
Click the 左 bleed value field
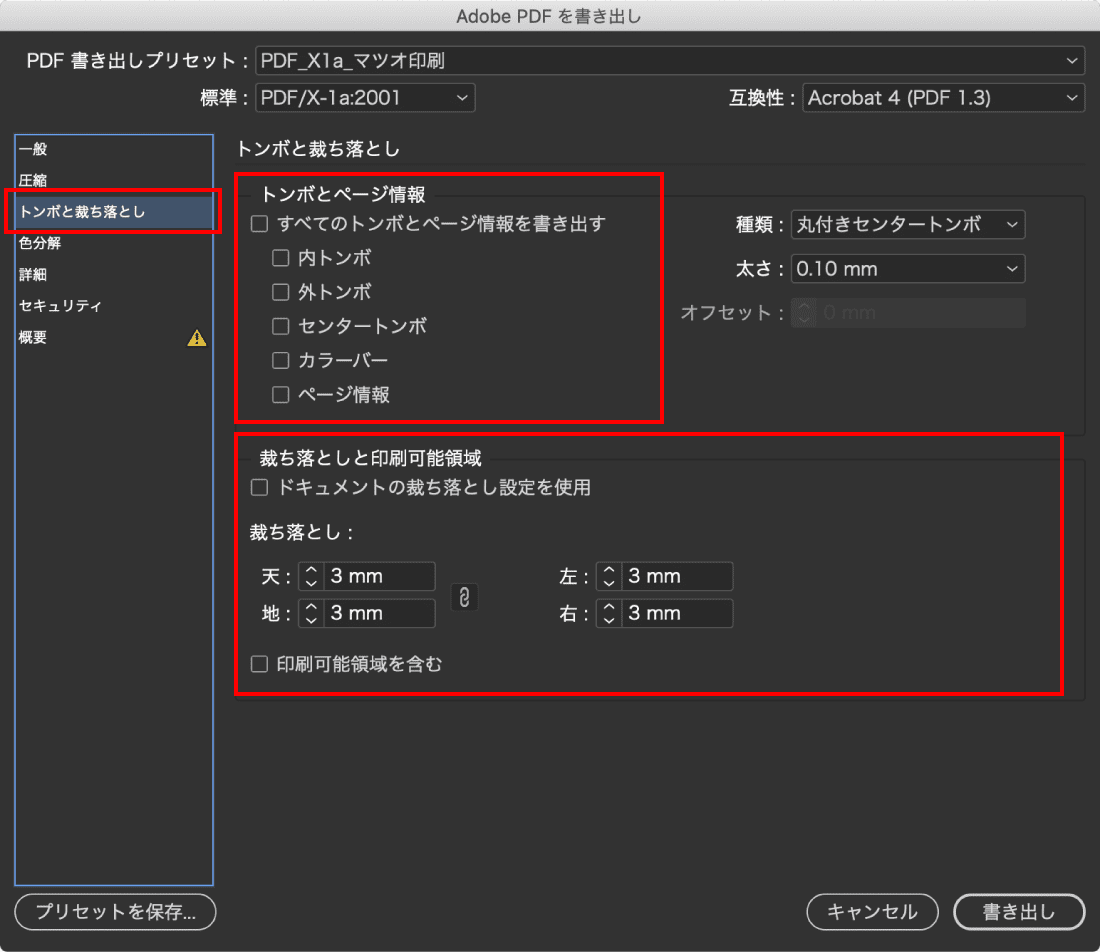pos(677,576)
